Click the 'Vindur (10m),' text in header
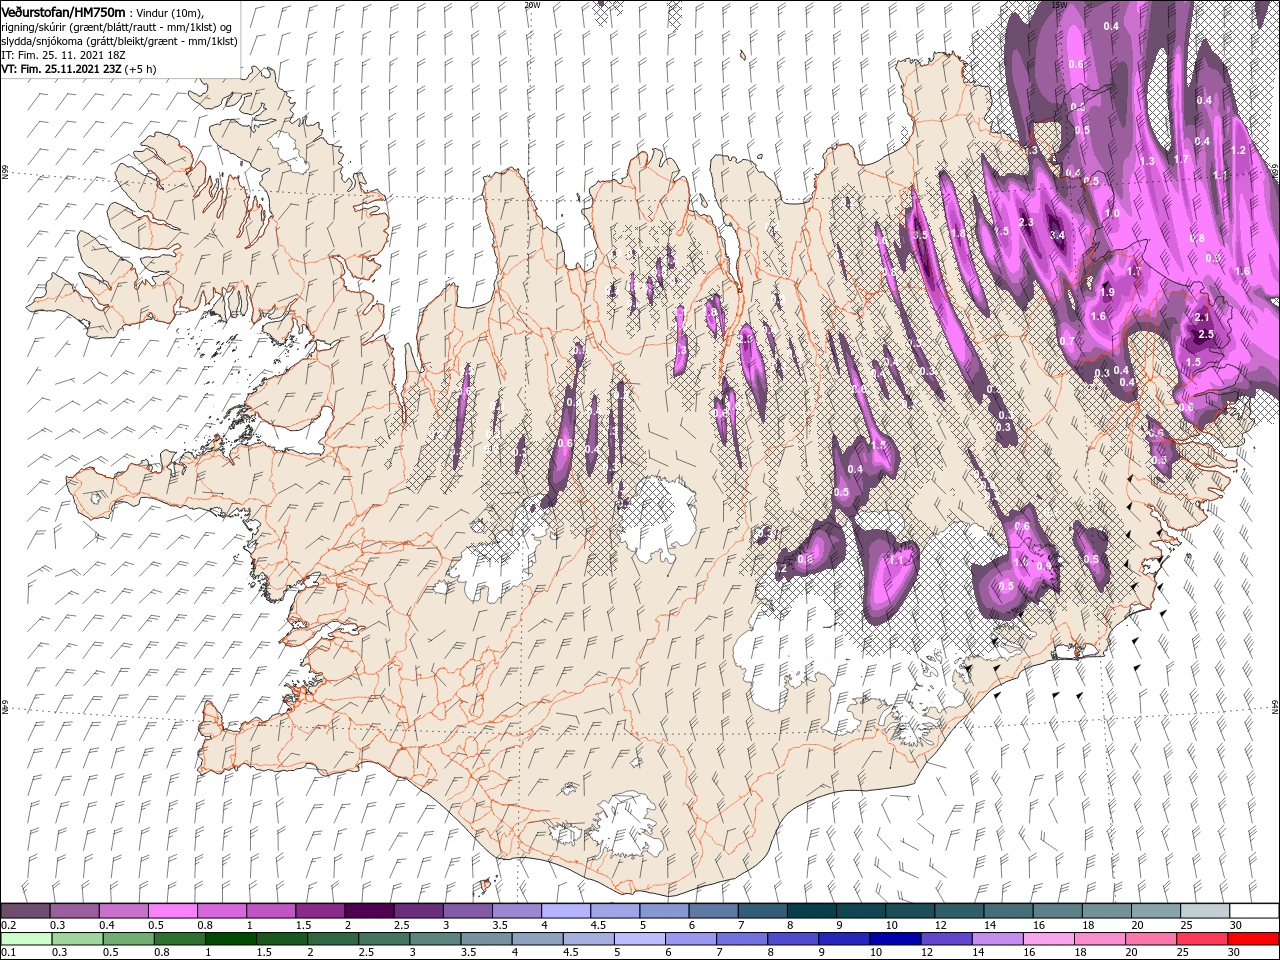This screenshot has height=960, width=1280. coord(168,12)
